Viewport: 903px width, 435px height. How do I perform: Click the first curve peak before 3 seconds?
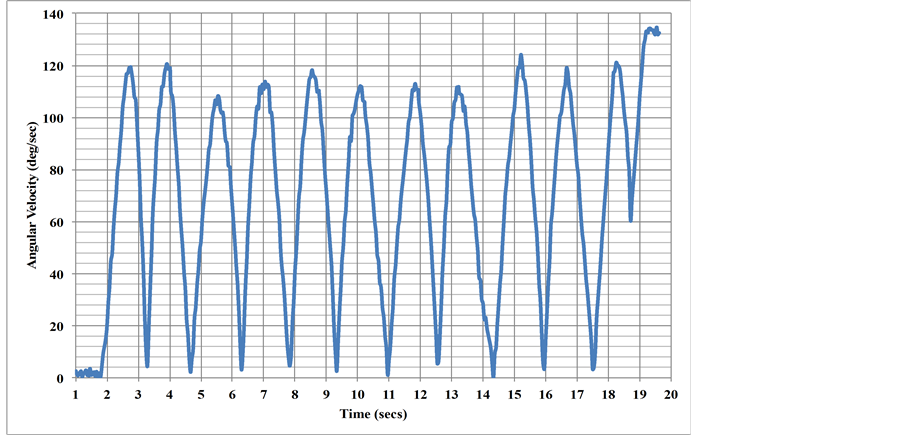click(130, 69)
